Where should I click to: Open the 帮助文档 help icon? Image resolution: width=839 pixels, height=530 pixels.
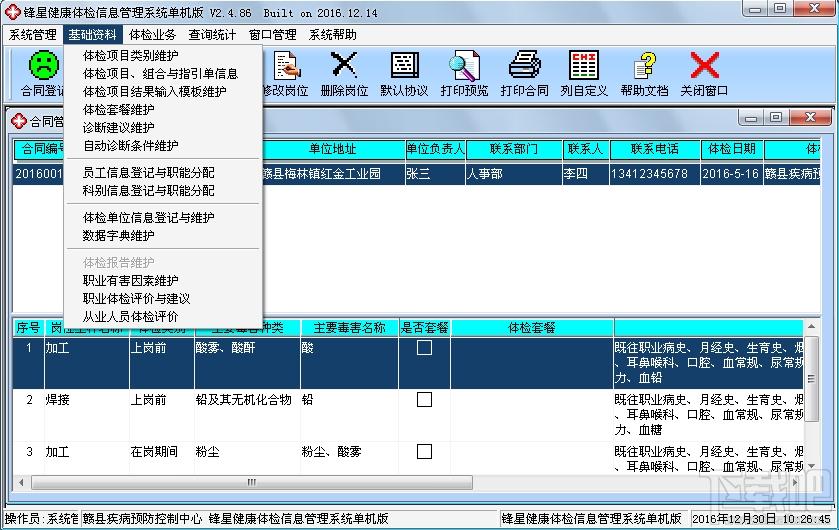point(645,65)
